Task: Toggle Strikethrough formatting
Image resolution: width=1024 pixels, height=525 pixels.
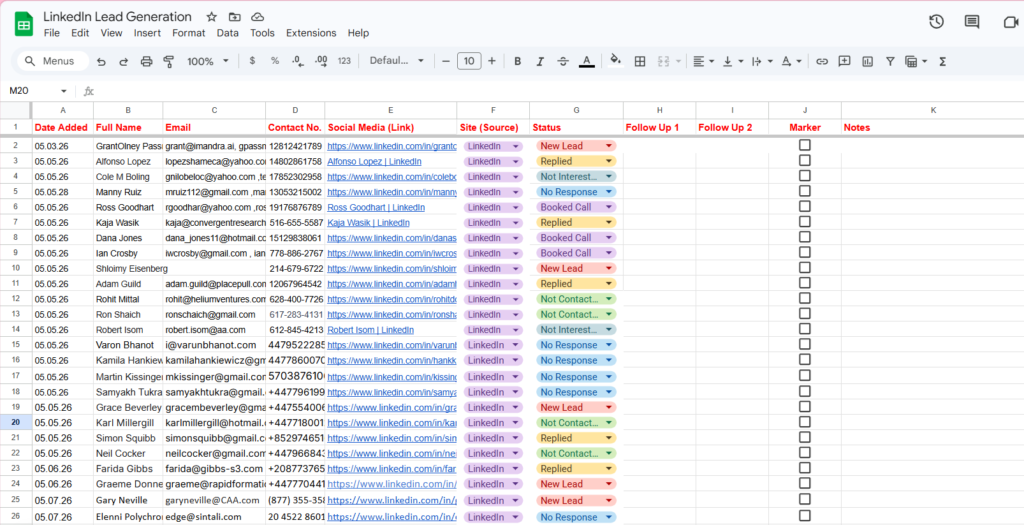Action: (563, 61)
